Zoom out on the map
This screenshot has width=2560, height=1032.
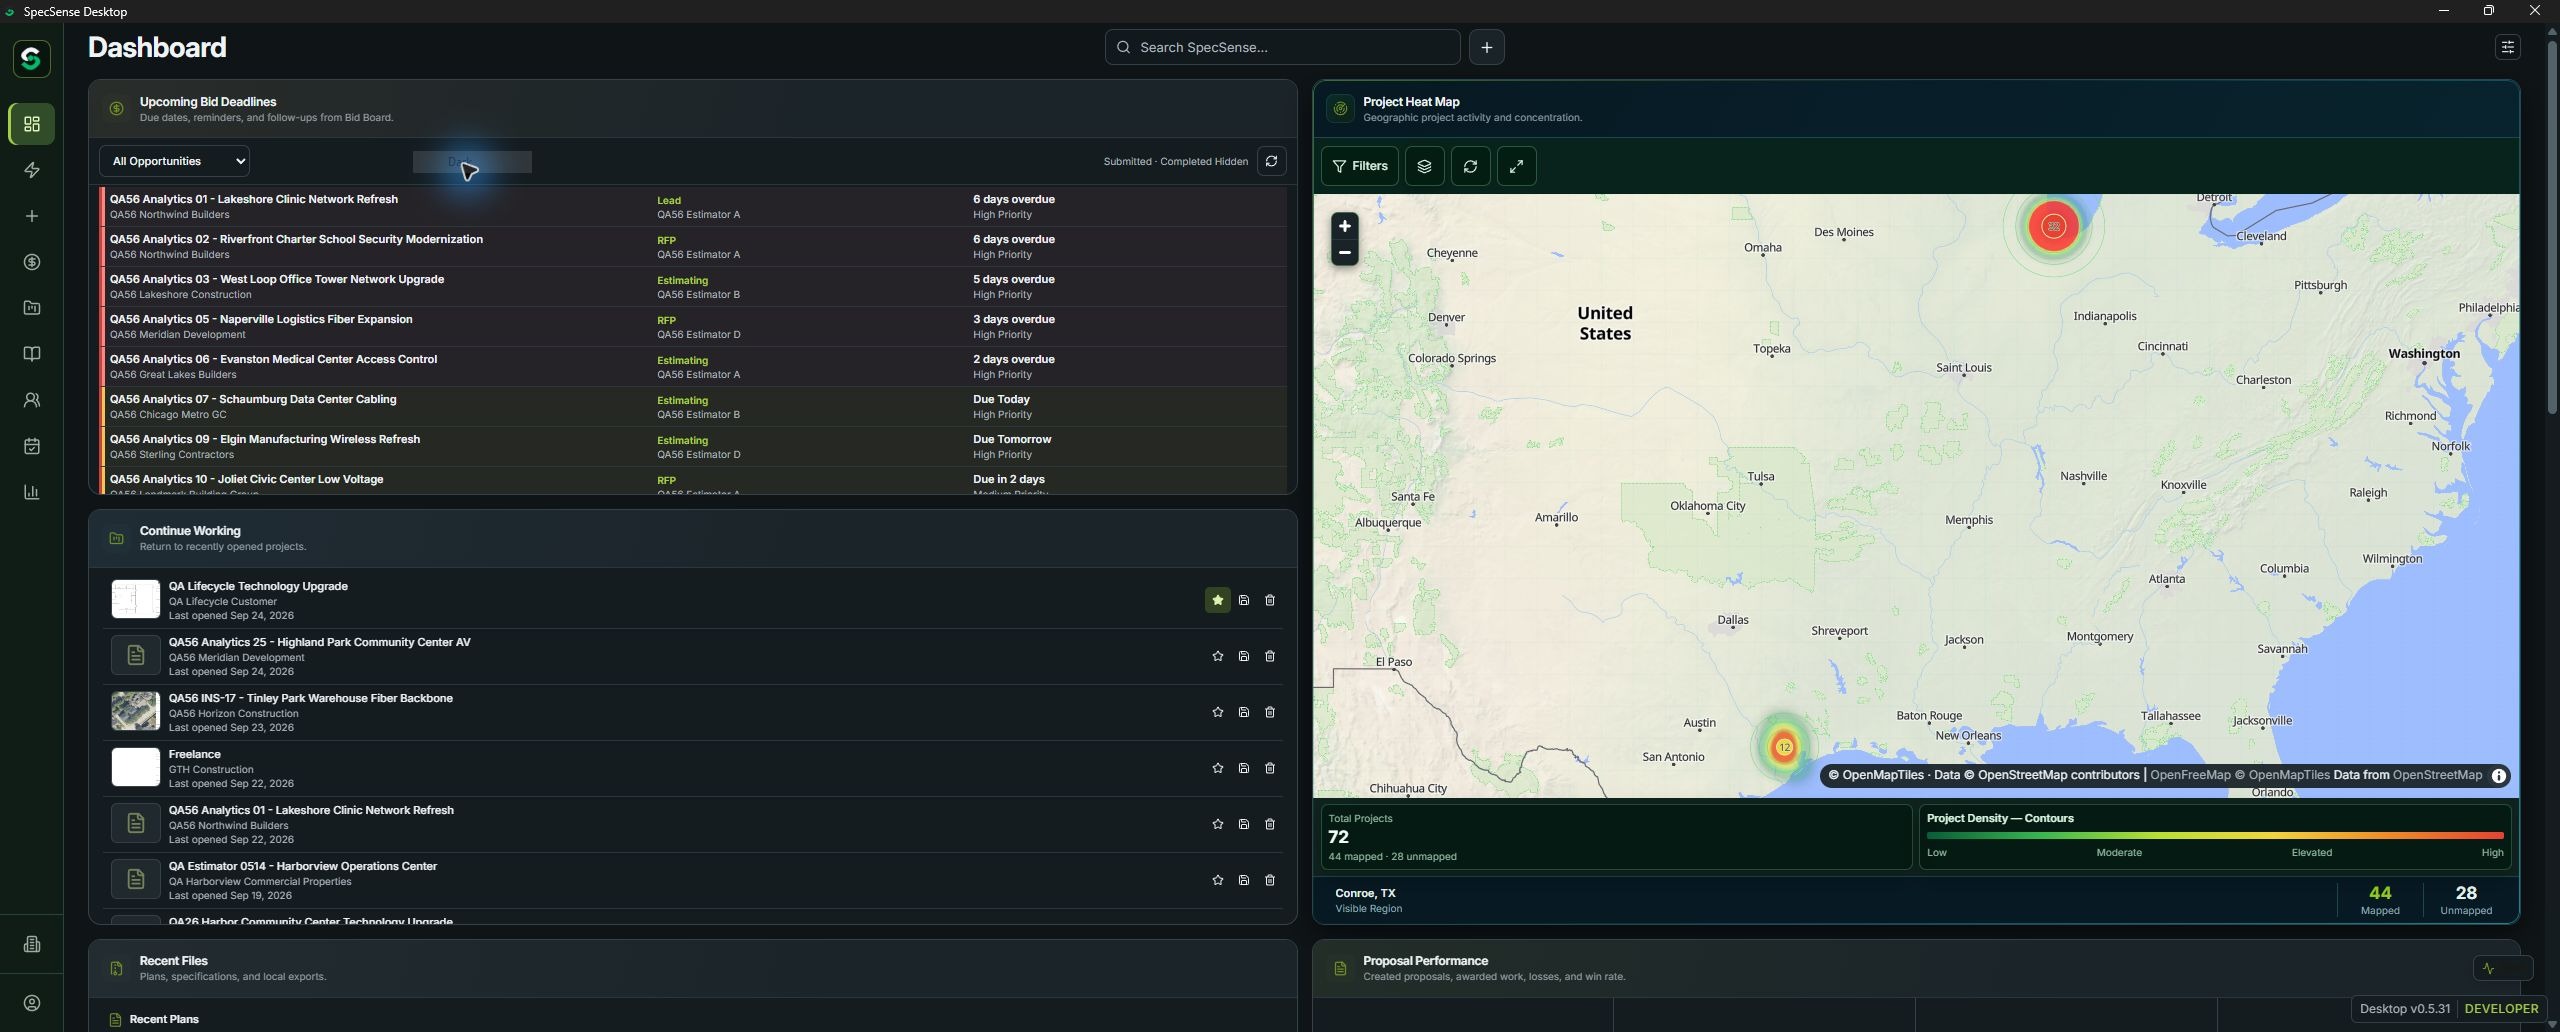coord(1344,253)
